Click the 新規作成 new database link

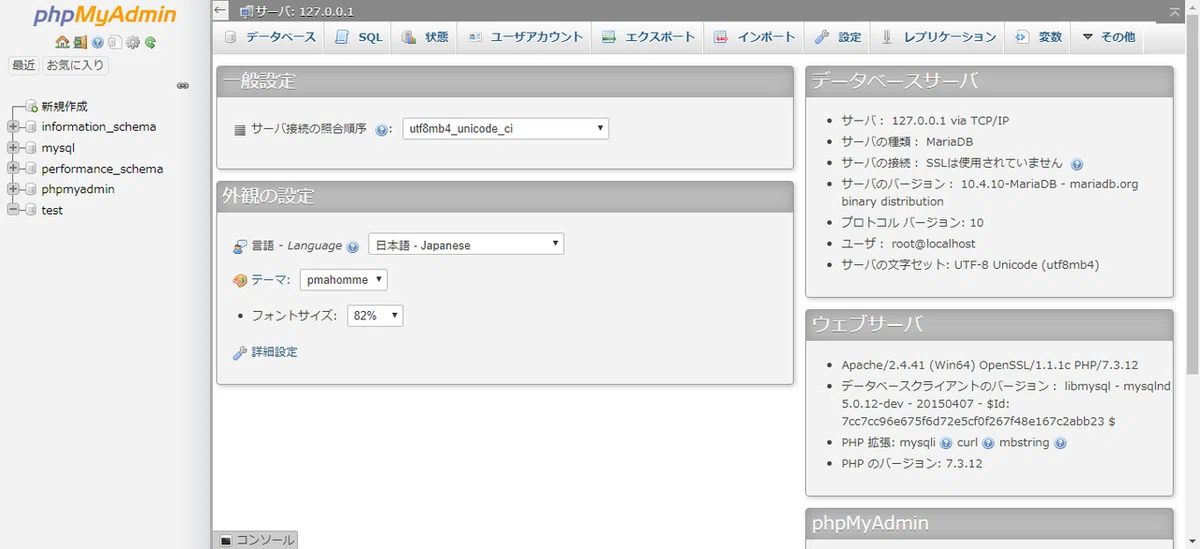click(x=65, y=106)
